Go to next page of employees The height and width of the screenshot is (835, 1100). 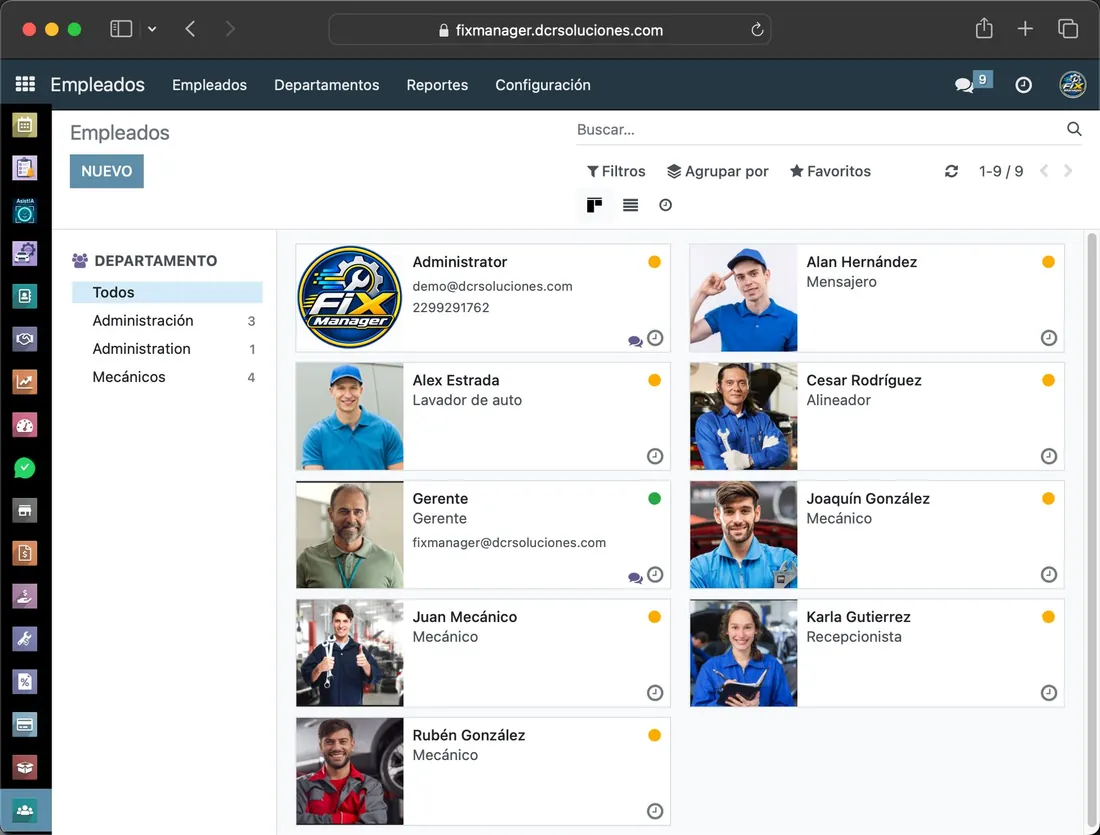[x=1068, y=171]
